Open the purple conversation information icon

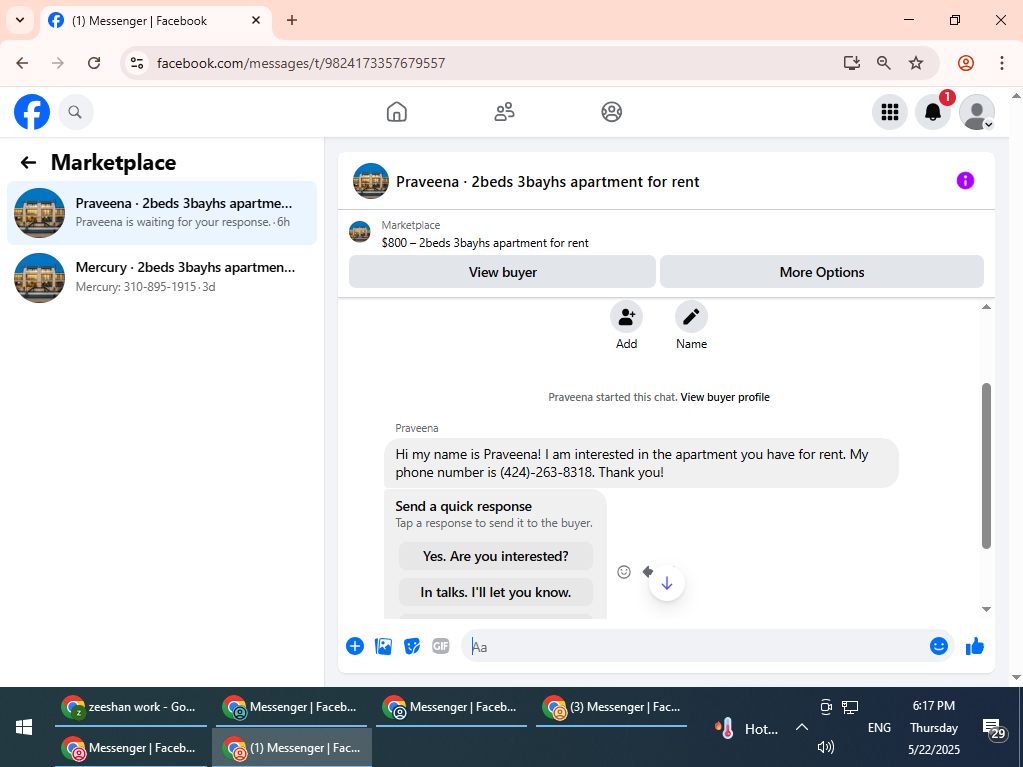pos(965,181)
